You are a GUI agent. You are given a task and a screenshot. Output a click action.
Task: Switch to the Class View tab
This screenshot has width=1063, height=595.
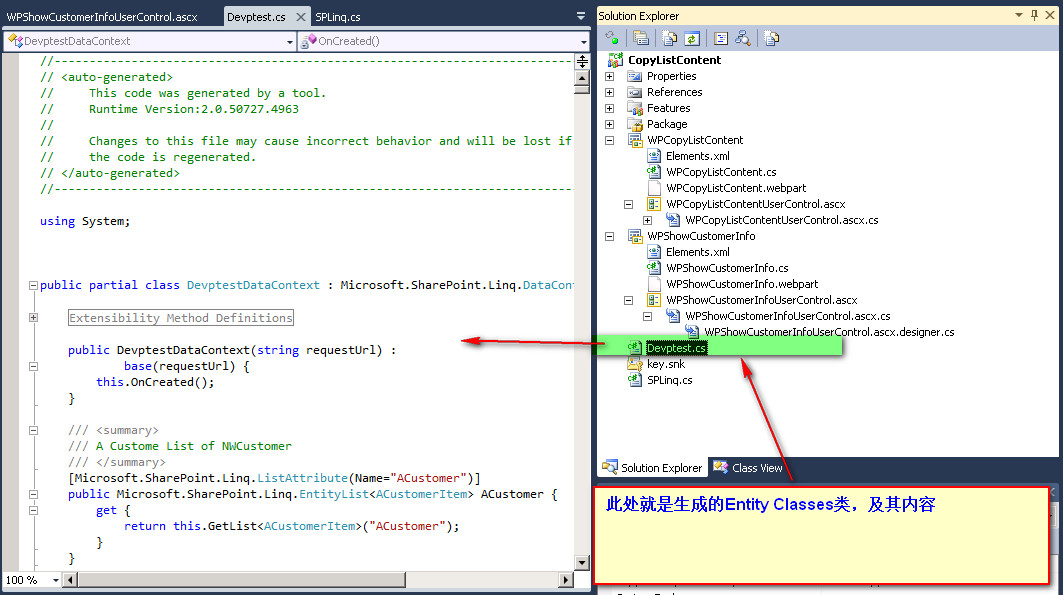tap(748, 468)
